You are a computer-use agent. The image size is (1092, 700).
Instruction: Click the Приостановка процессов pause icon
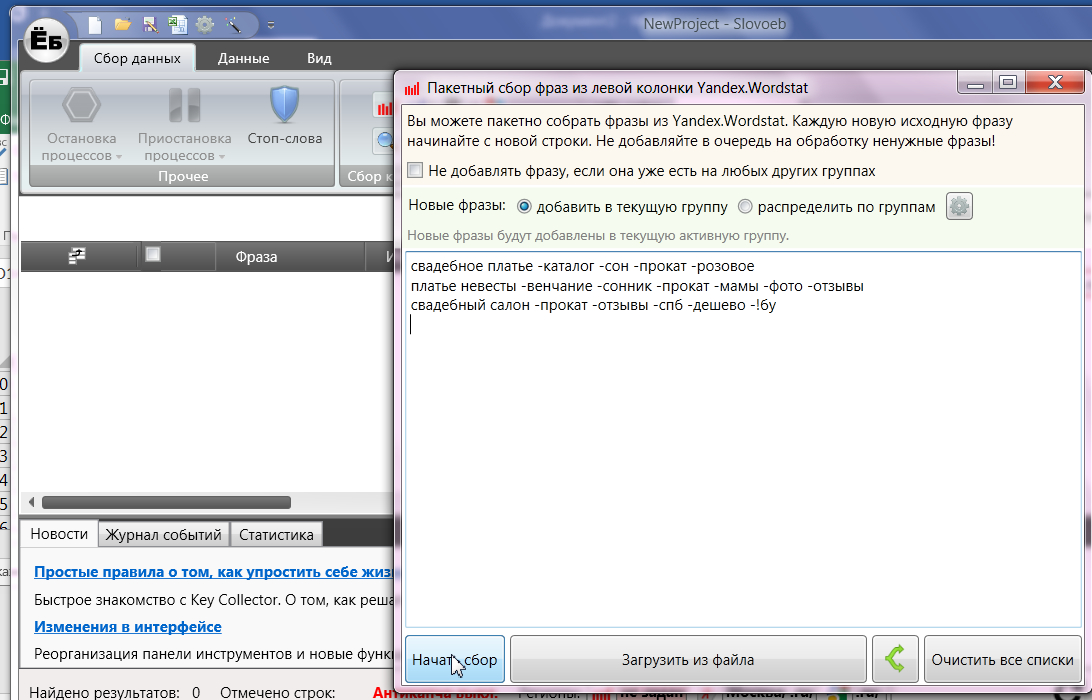pyautogui.click(x=185, y=105)
